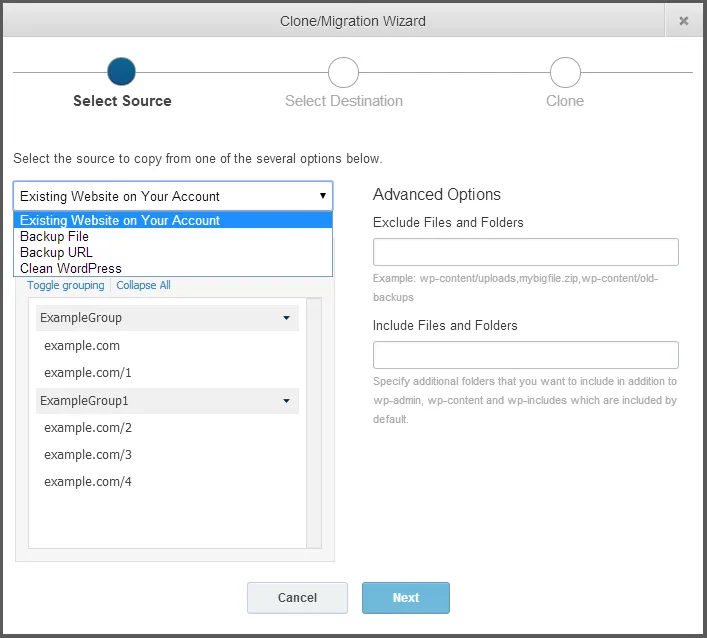Pick Clean WordPress from dropdown list
Viewport: 707px width, 638px height.
(71, 269)
